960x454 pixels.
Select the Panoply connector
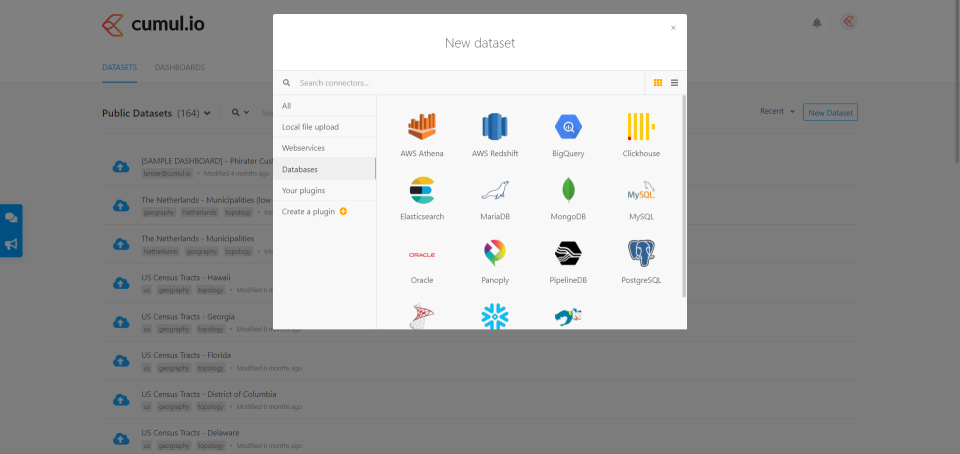tap(495, 262)
